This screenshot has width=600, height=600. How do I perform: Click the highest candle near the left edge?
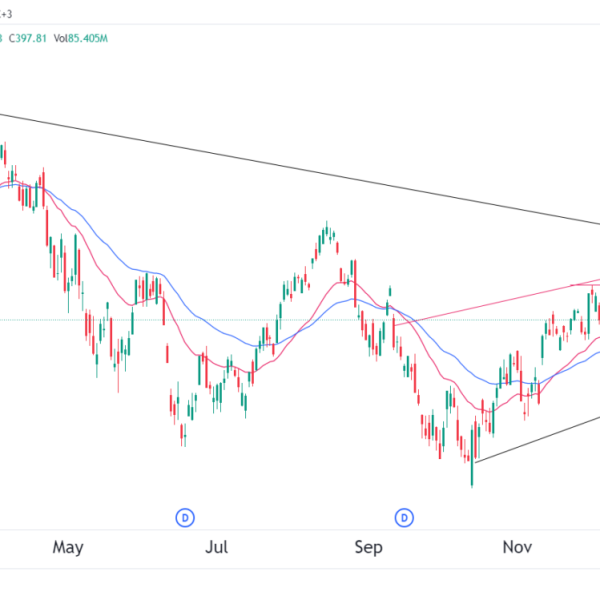click(3, 155)
